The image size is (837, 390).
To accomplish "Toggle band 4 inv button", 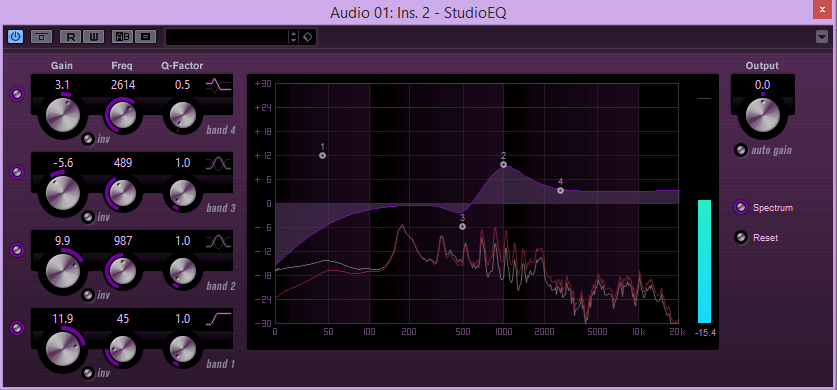I will 88,139.
